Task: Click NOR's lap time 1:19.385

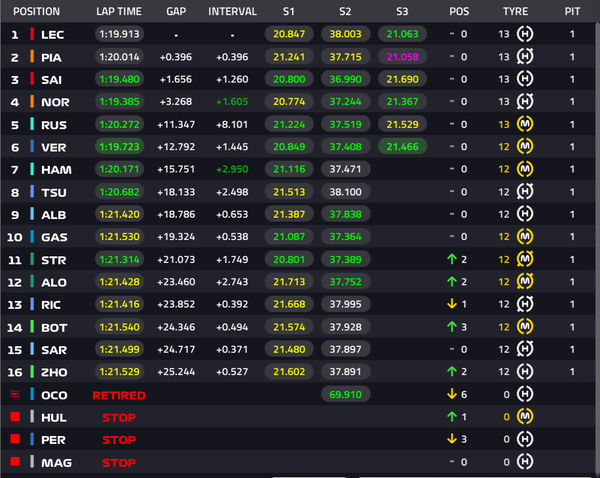Action: [x=119, y=102]
